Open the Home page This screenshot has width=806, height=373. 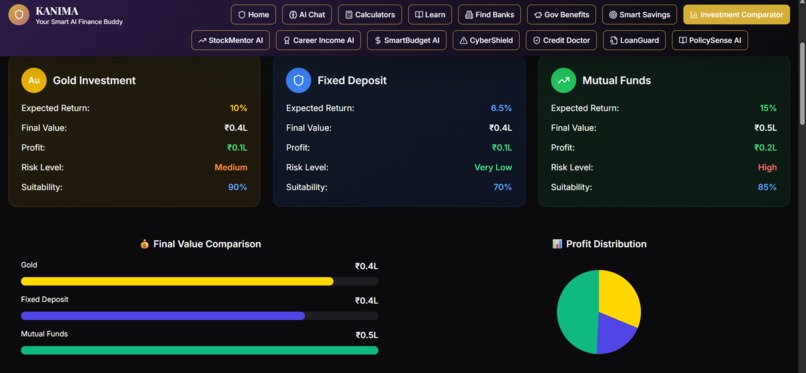[x=253, y=15]
